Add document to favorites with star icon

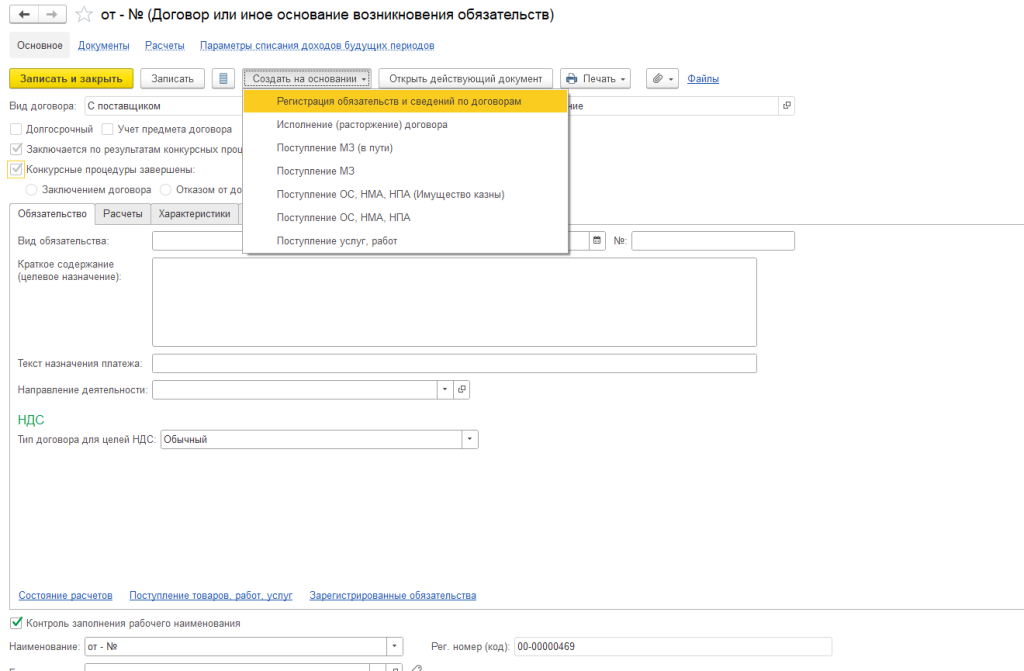(84, 14)
